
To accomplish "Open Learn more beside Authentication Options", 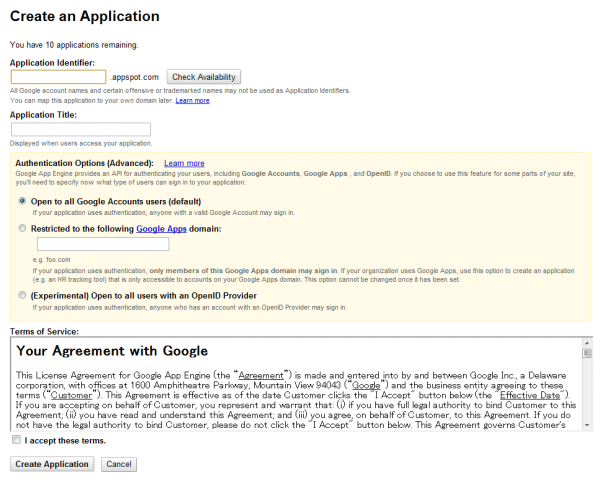I will click(184, 163).
